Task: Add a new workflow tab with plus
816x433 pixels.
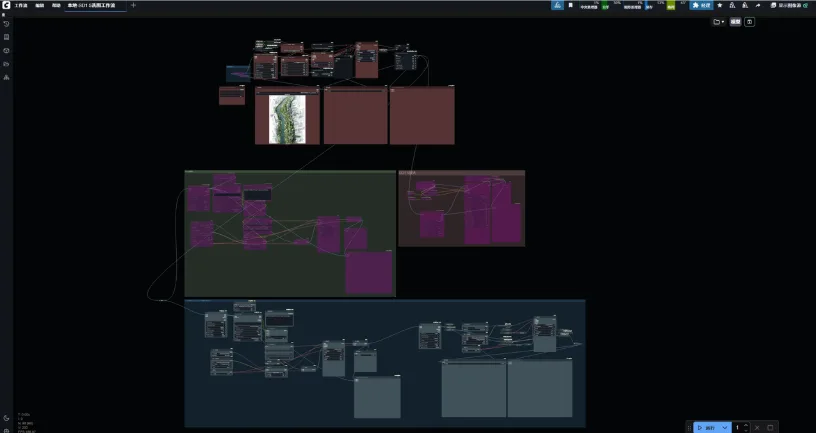Action: (x=133, y=5)
